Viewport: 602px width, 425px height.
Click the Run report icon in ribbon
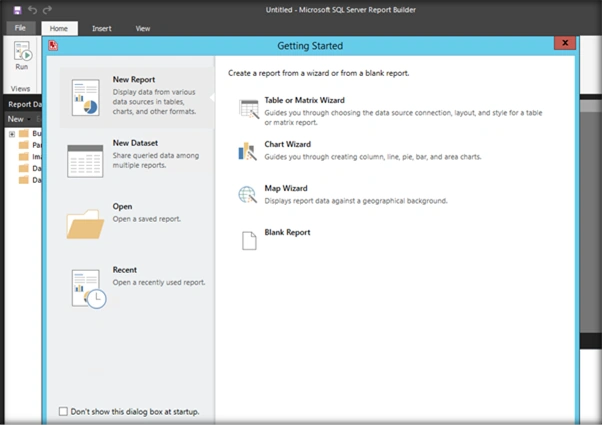coord(22,56)
